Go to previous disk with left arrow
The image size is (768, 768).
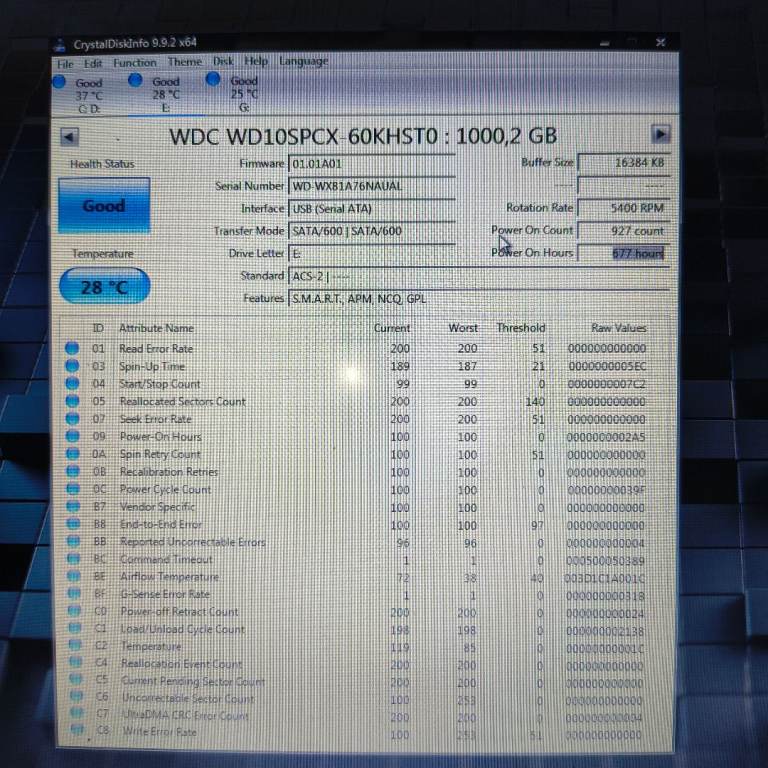(x=69, y=137)
